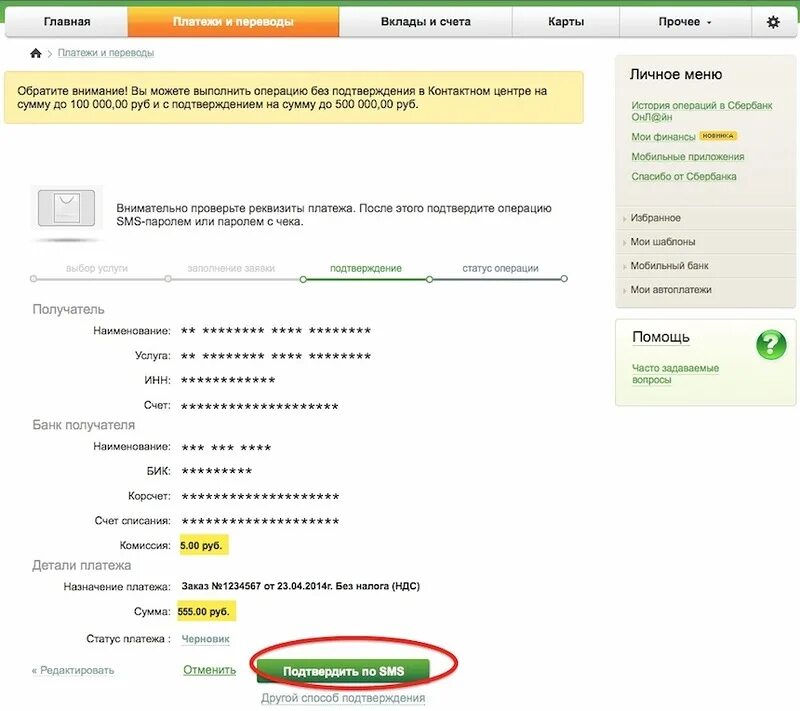Click the Банк получателя section heading
Screen dimensions: 800x711
[84, 425]
